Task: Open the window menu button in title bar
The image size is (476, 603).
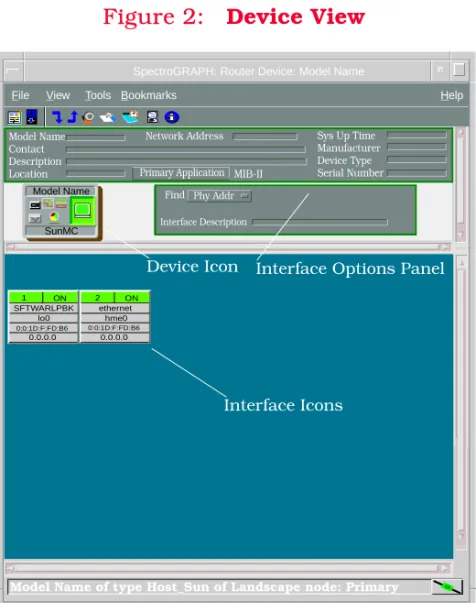Action: (13, 70)
